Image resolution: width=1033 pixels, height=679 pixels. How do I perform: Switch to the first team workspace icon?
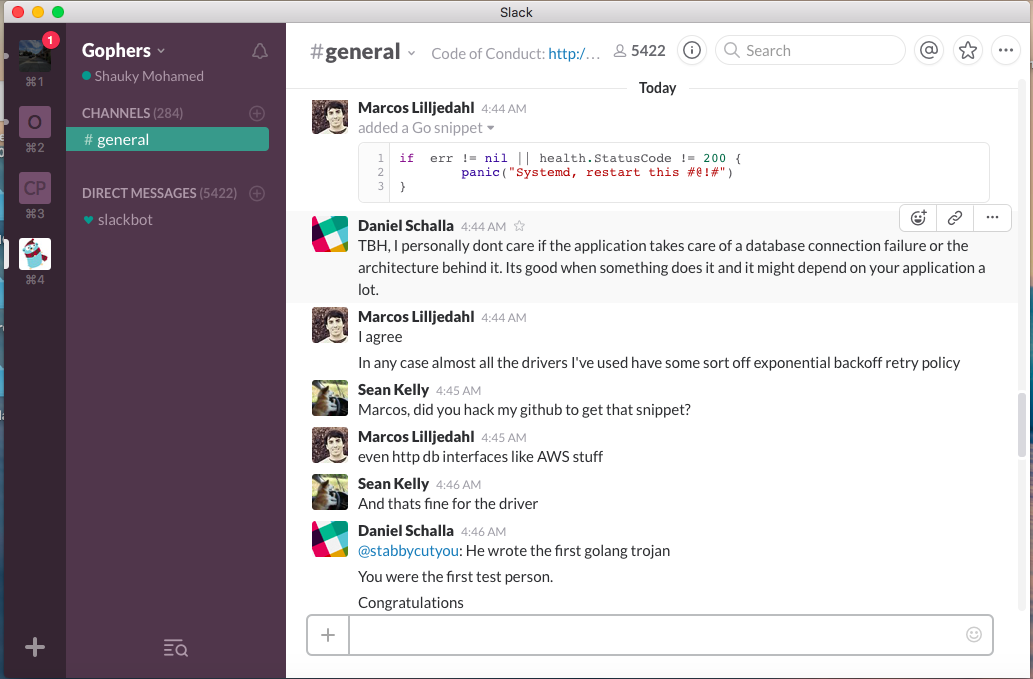pos(35,56)
